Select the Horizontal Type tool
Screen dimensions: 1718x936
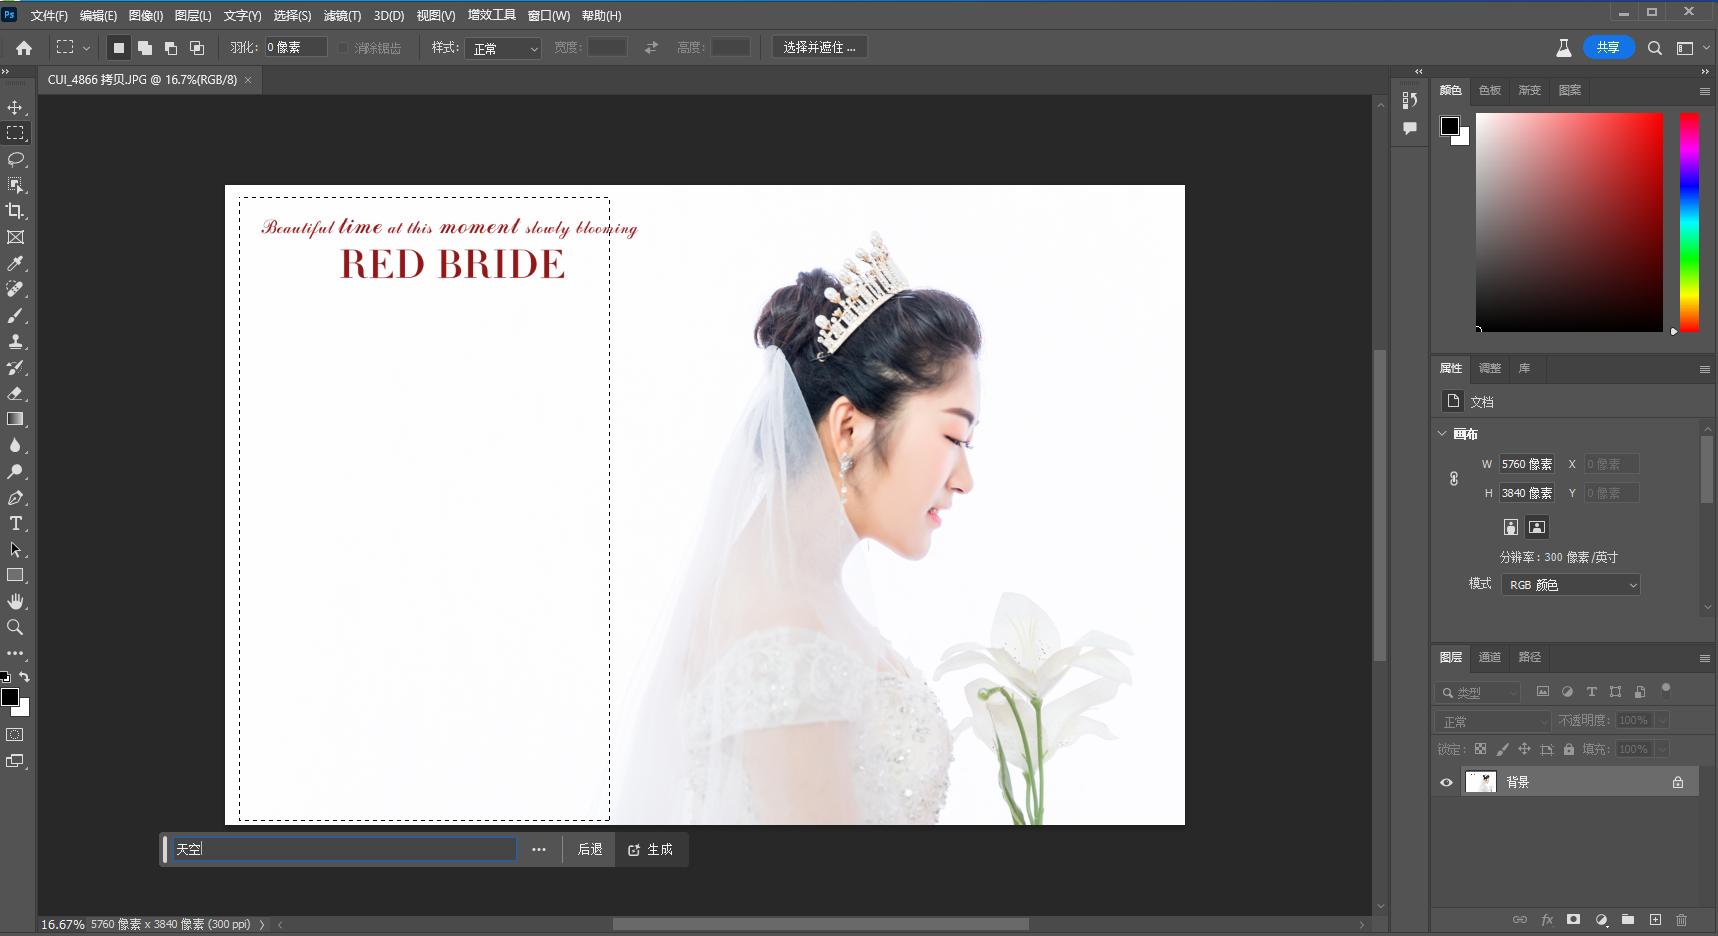click(15, 523)
